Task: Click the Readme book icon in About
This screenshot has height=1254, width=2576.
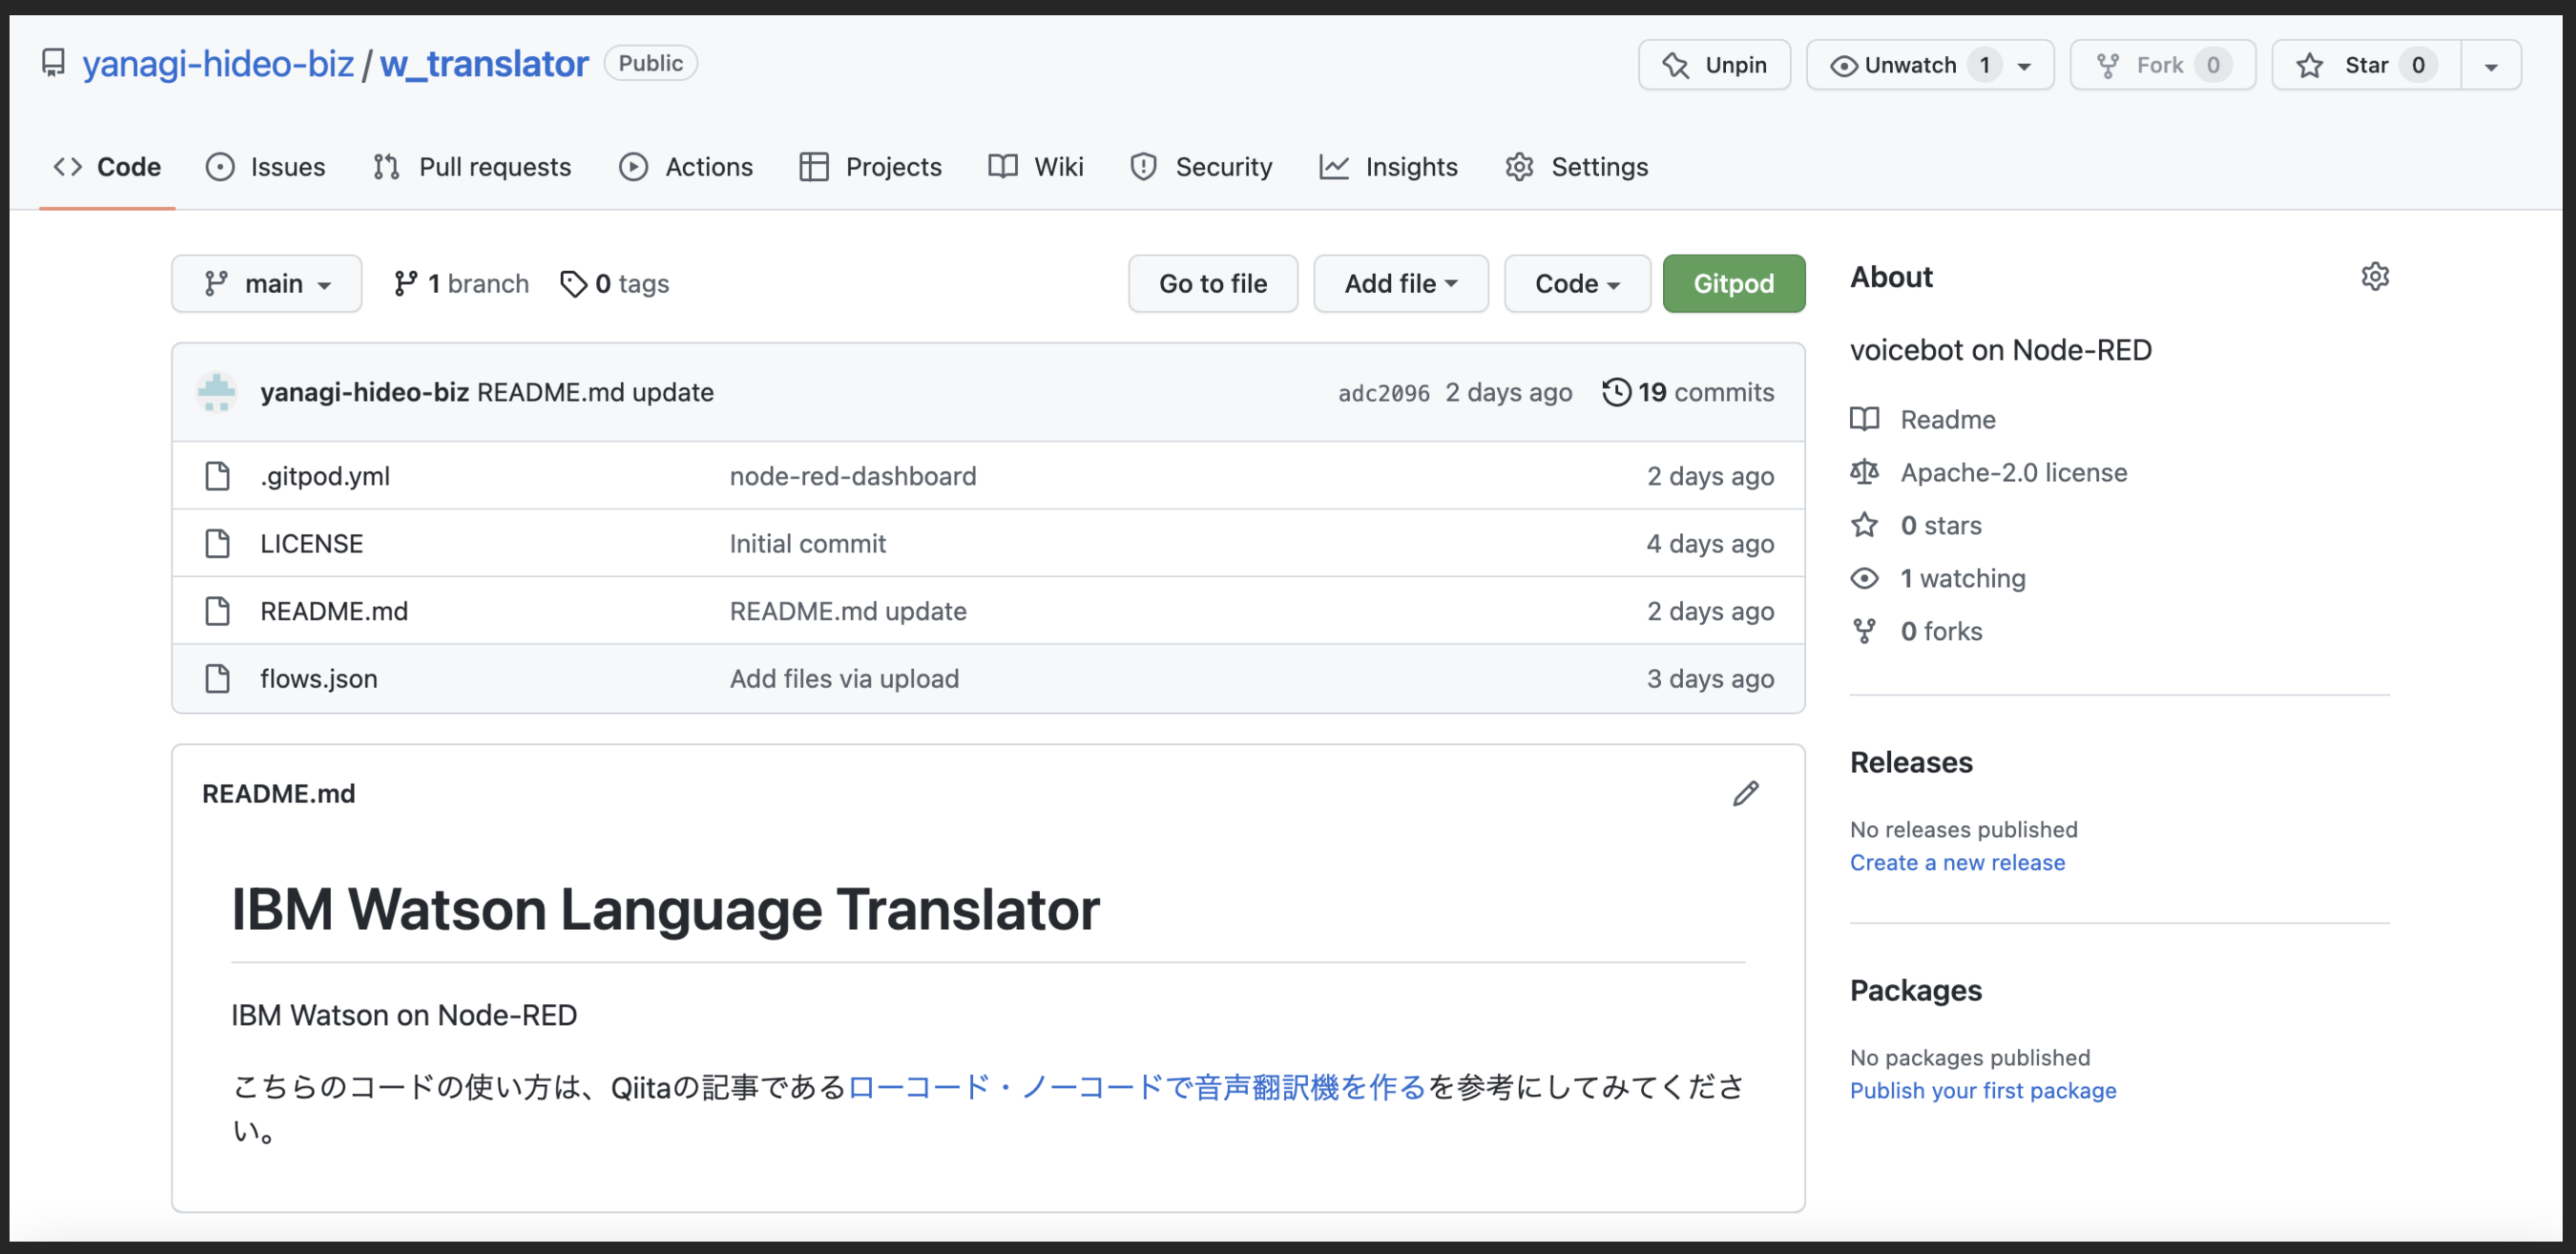Action: point(1864,419)
